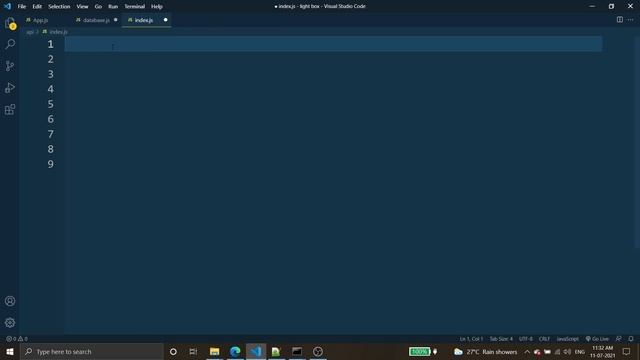Viewport: 640px width, 360px height.
Task: Change the CRLF end of line sequence
Action: click(544, 339)
